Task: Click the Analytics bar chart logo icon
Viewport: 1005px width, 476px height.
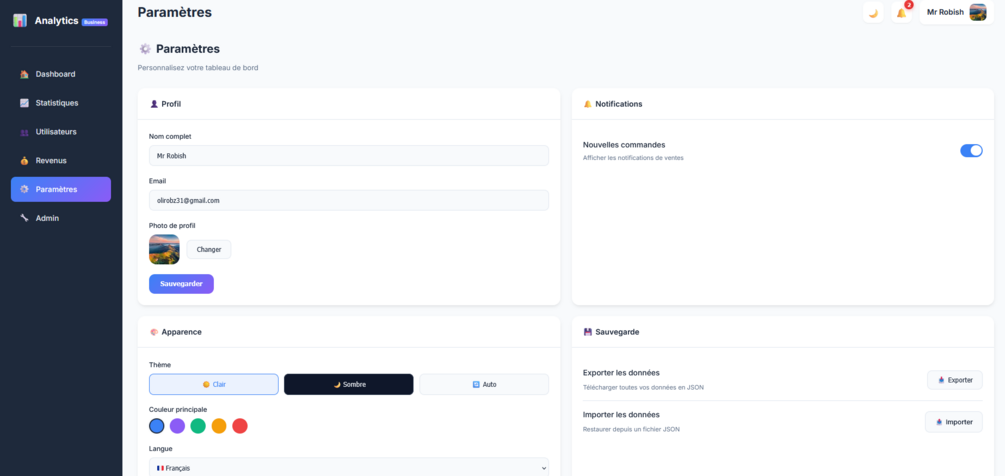Action: tap(20, 21)
